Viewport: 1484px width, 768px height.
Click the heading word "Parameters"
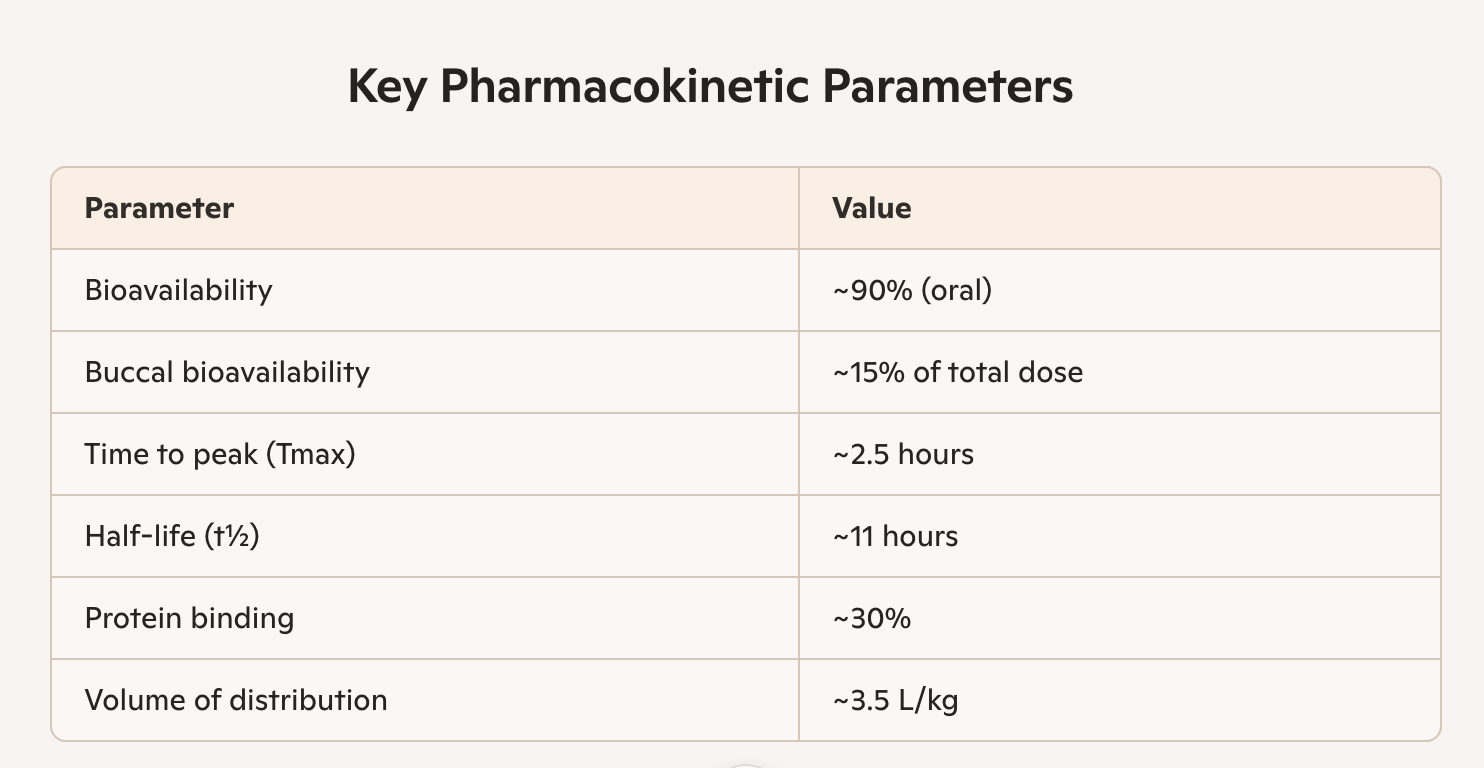click(947, 87)
